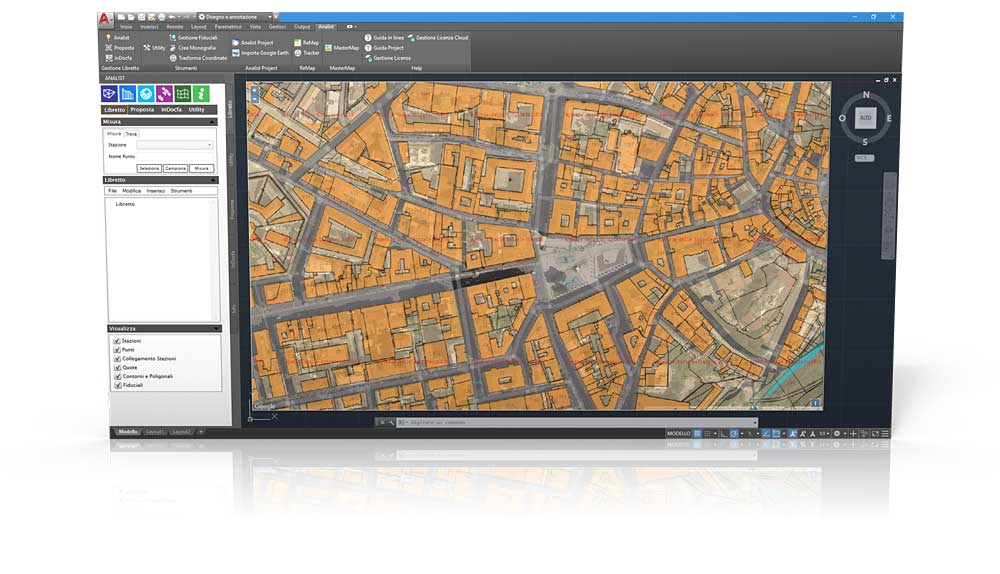The height and width of the screenshot is (574, 1000).
Task: Expand the Gestione Libretto ribbon panel title
Action: (x=120, y=68)
